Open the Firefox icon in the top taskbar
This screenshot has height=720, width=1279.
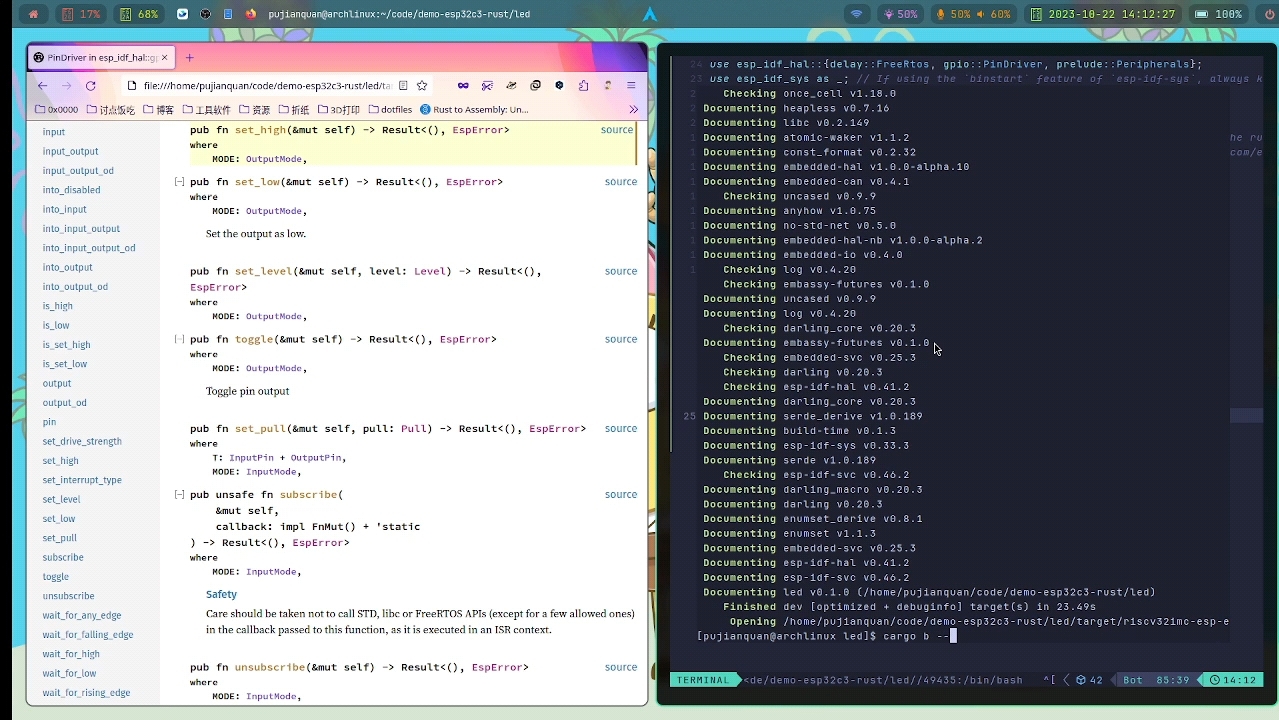pos(250,14)
